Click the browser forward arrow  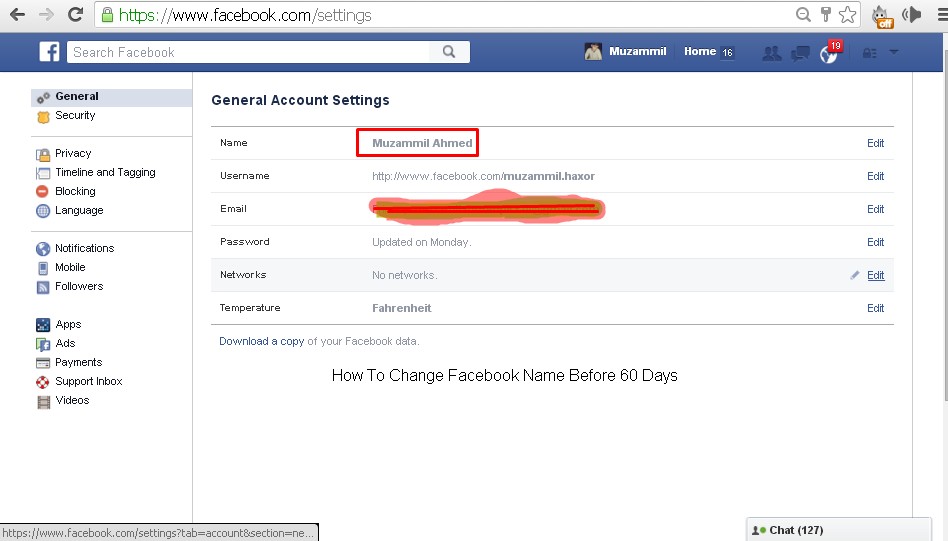pyautogui.click(x=47, y=15)
